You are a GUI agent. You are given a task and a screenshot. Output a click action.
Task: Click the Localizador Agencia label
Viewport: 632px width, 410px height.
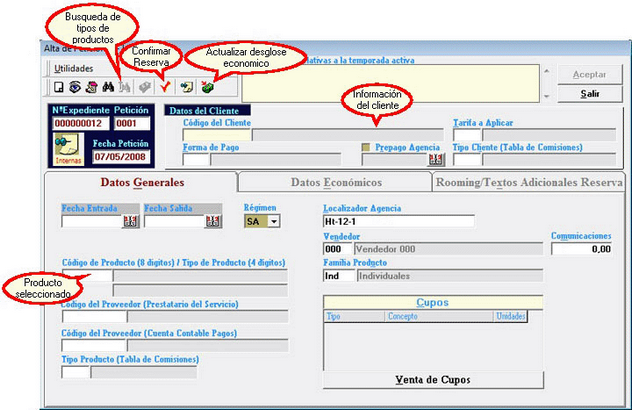tap(362, 208)
